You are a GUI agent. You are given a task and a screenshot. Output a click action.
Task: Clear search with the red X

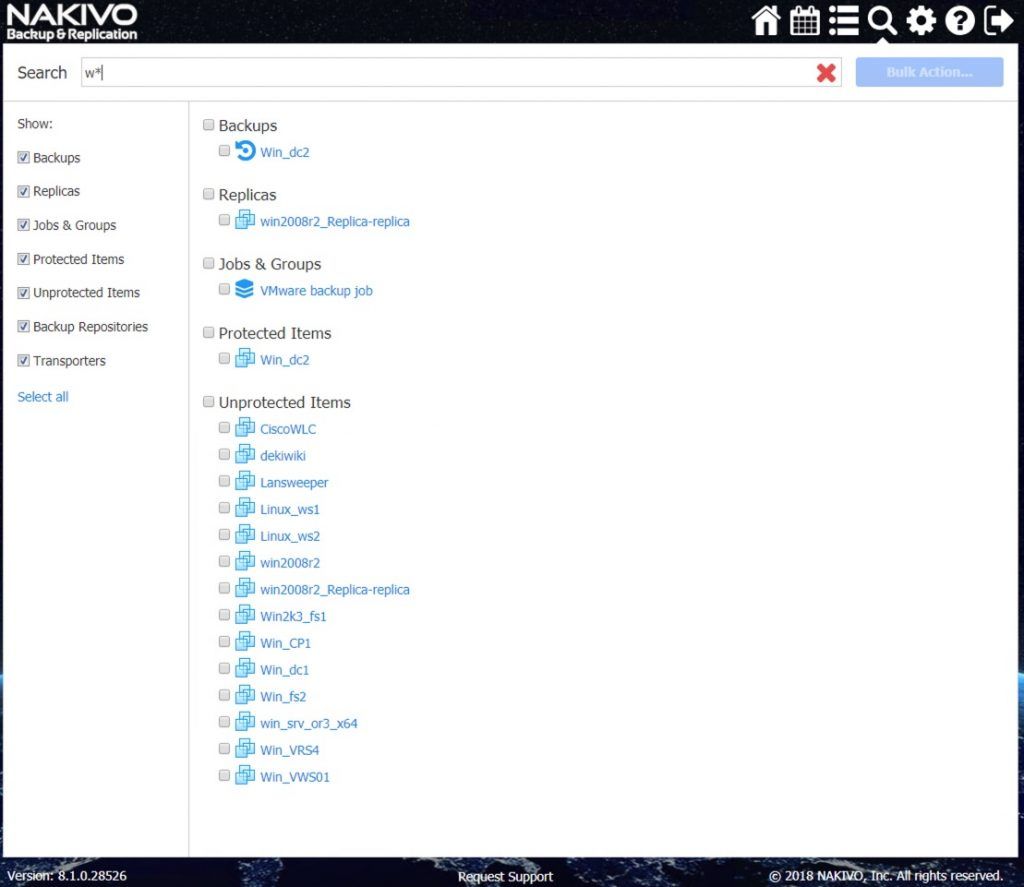pos(826,73)
